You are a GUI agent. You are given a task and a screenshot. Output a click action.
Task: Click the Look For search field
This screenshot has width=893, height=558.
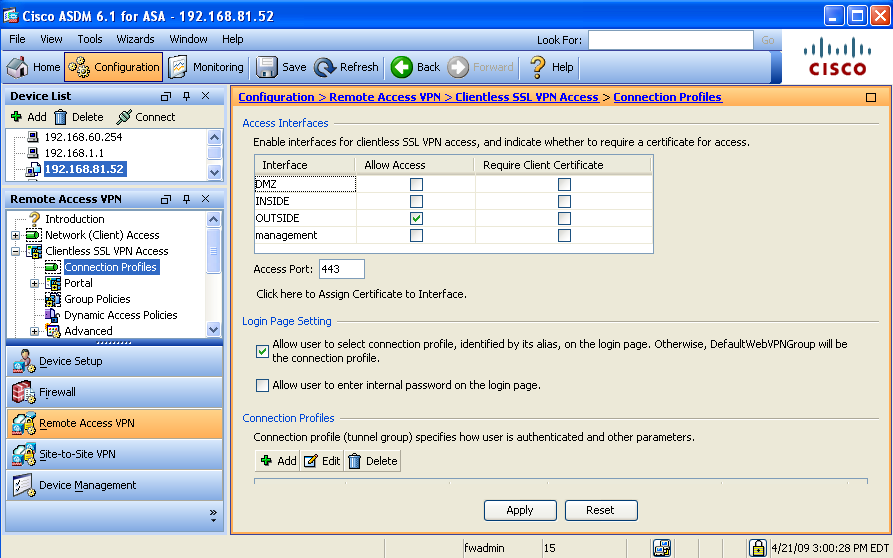(671, 40)
